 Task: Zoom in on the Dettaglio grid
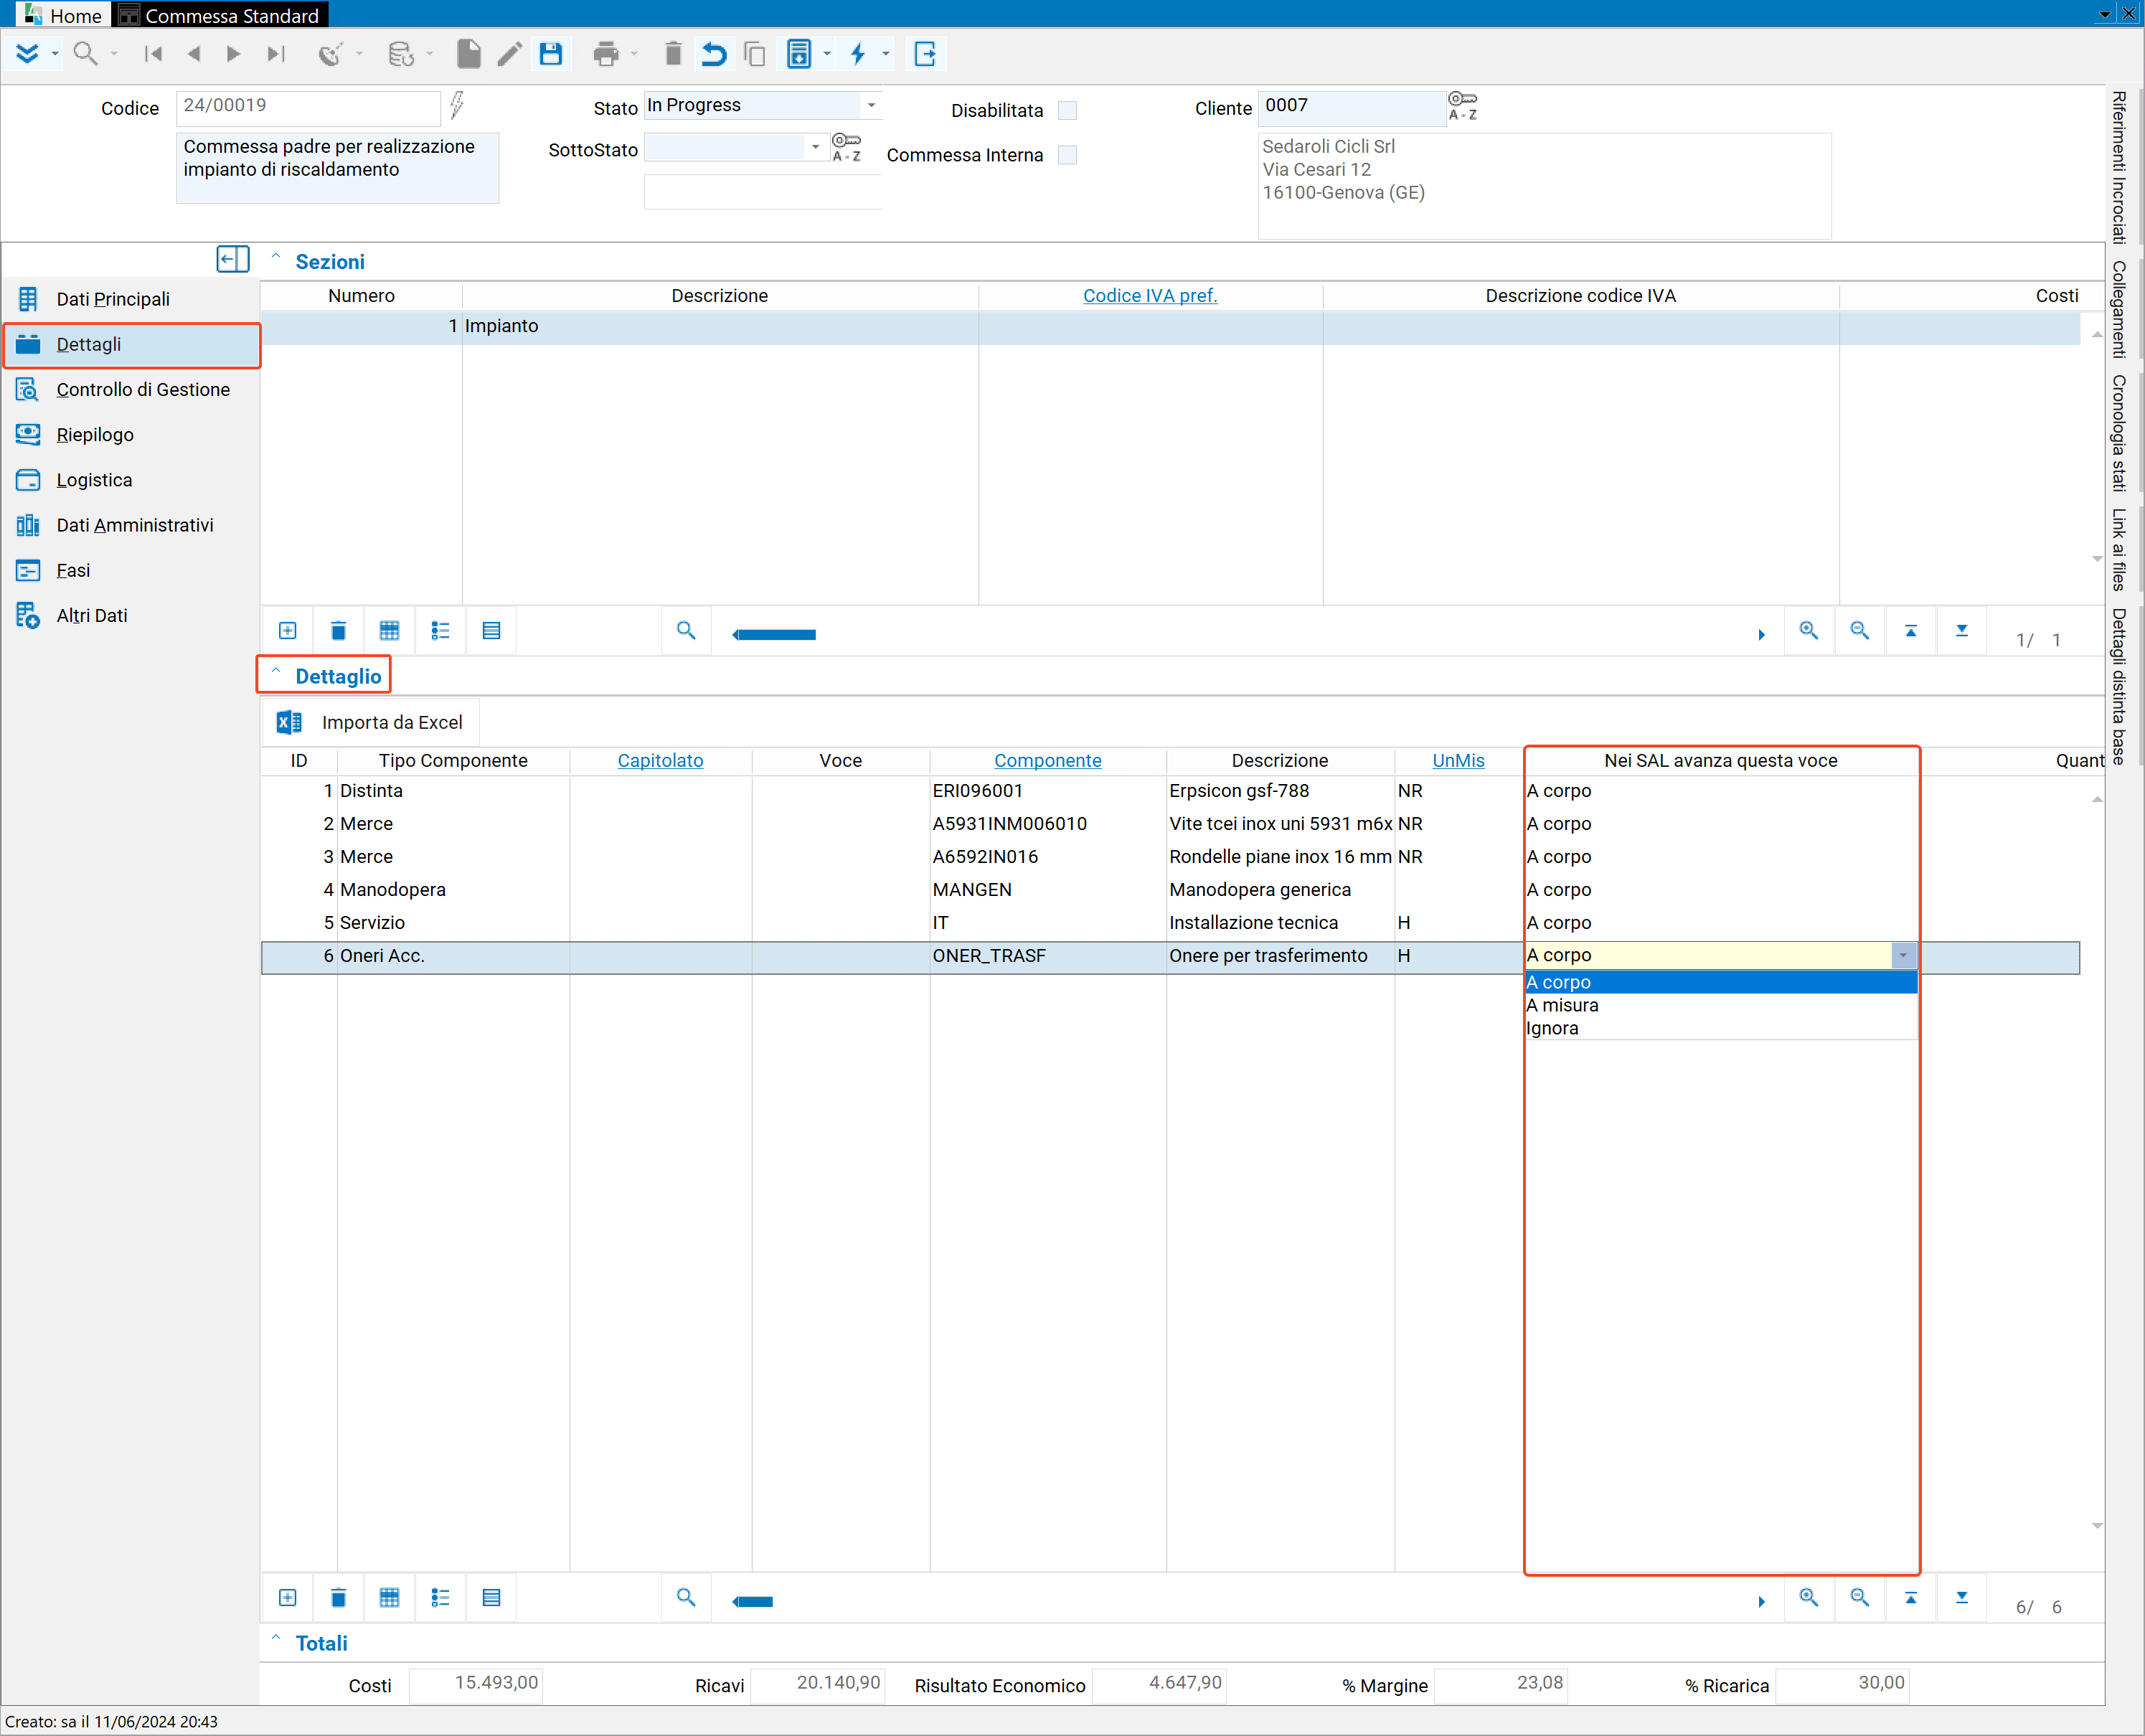(1809, 1598)
